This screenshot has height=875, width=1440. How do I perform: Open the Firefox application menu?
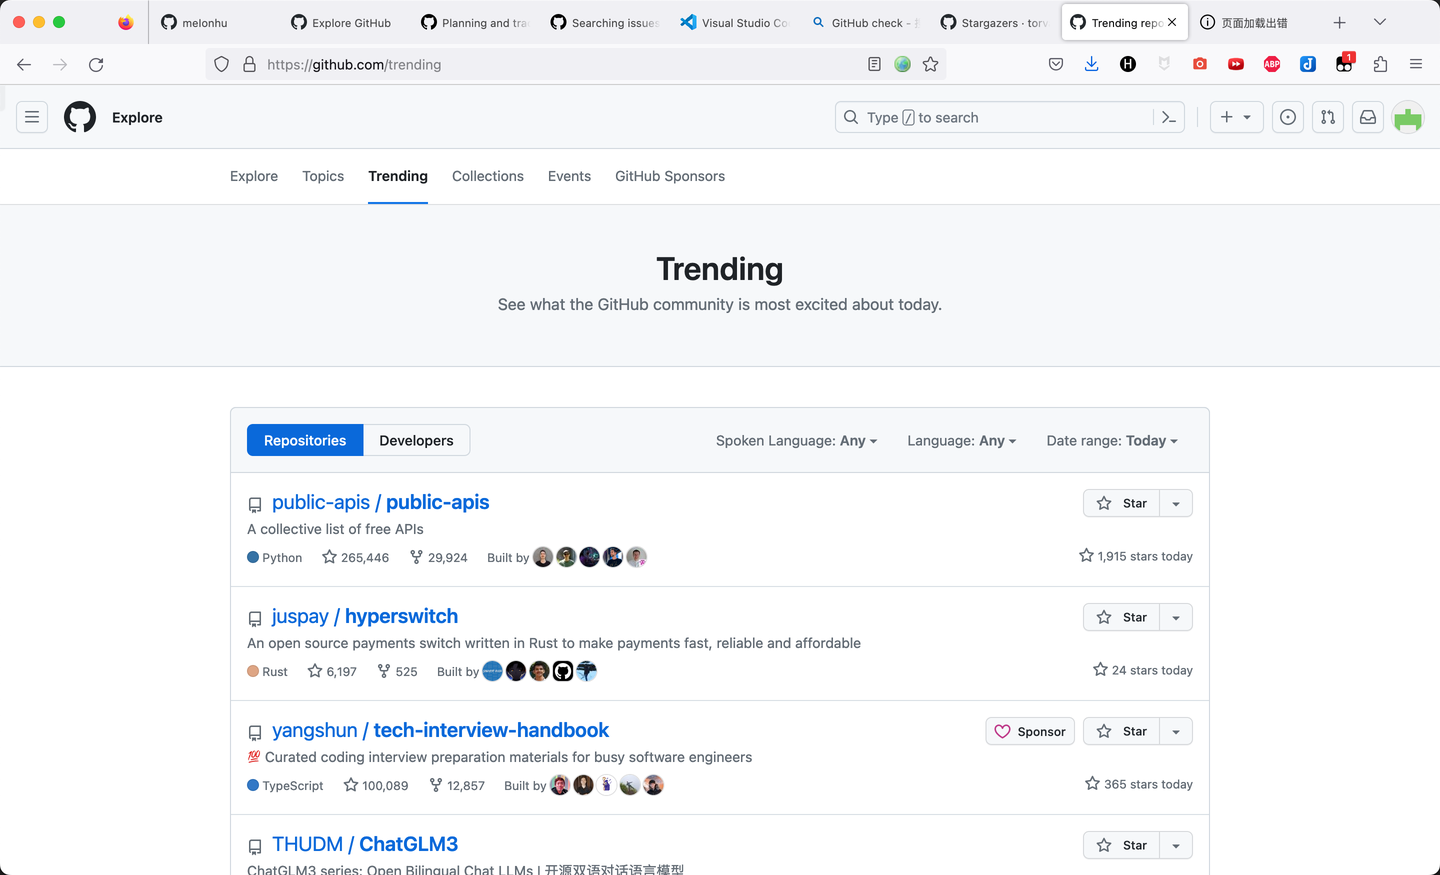pyautogui.click(x=1416, y=64)
